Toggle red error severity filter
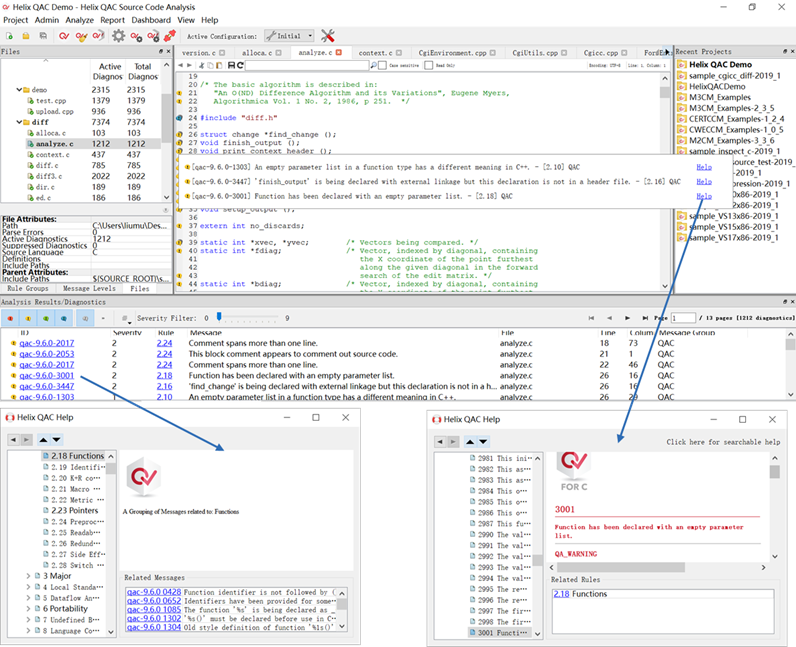 (x=10, y=318)
